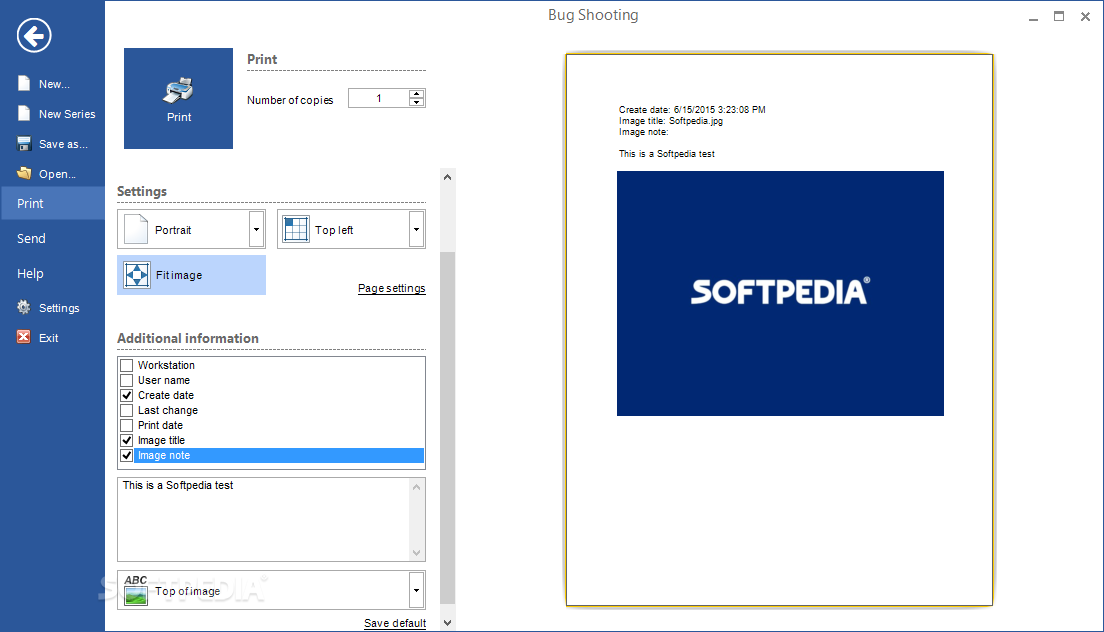Viewport: 1104px width, 632px height.
Task: Click the Portrait page orientation icon
Action: 136,229
